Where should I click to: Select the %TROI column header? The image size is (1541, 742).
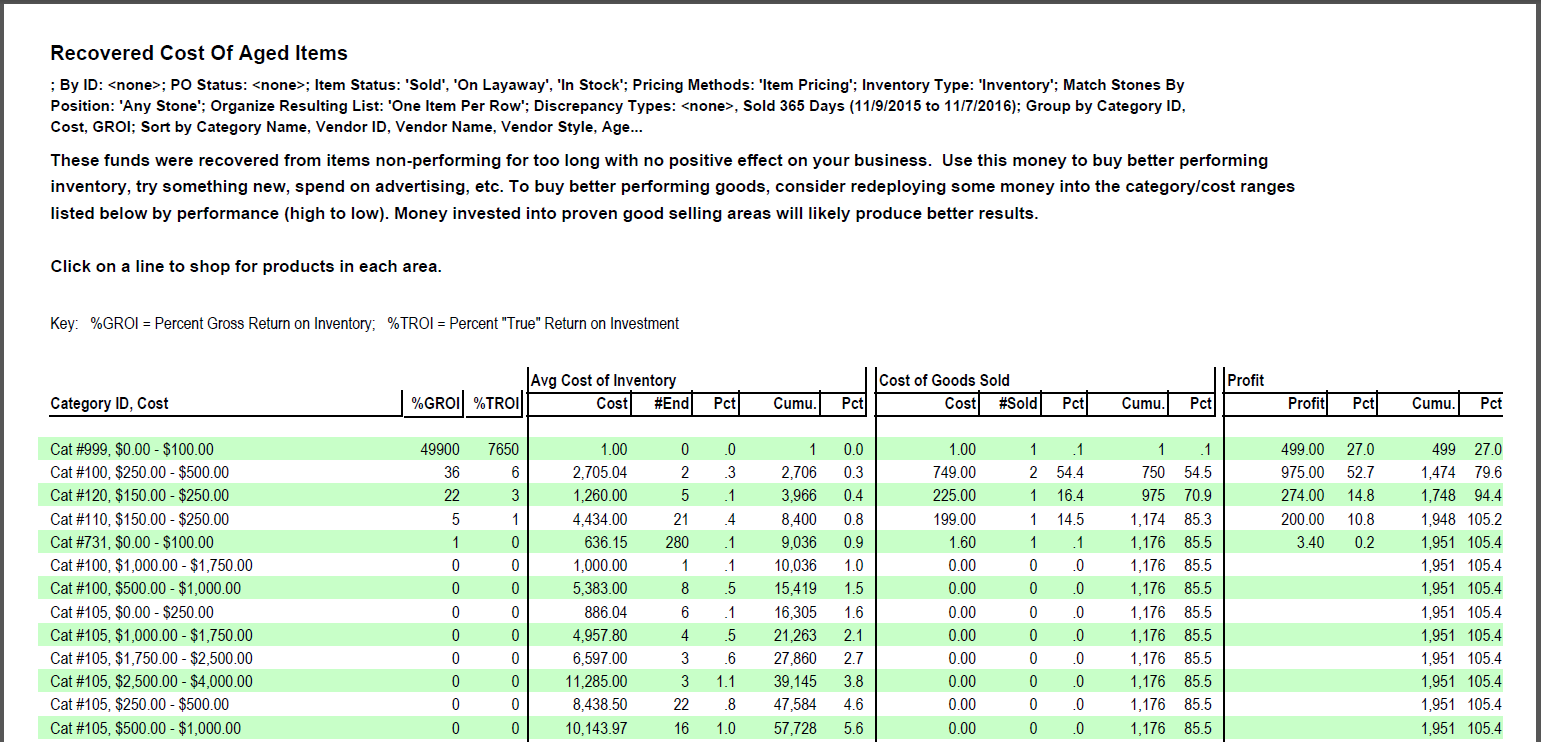[x=496, y=404]
